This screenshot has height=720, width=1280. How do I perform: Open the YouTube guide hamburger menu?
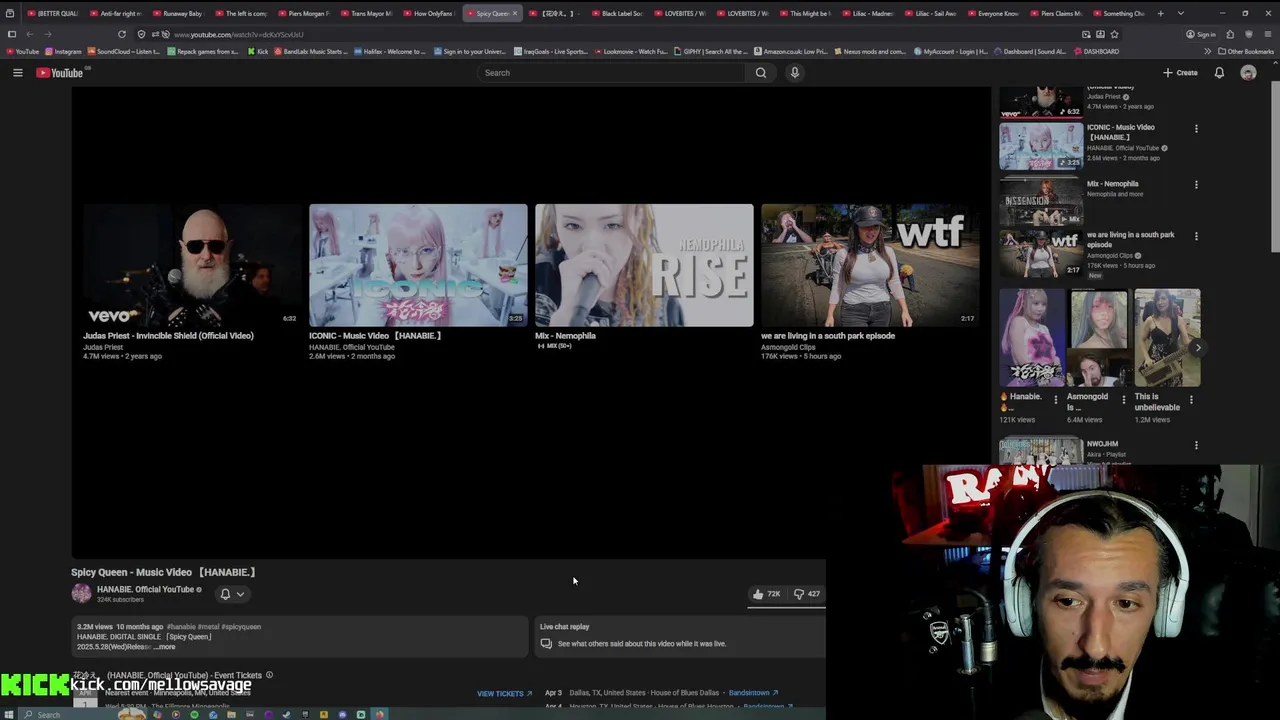pos(17,73)
